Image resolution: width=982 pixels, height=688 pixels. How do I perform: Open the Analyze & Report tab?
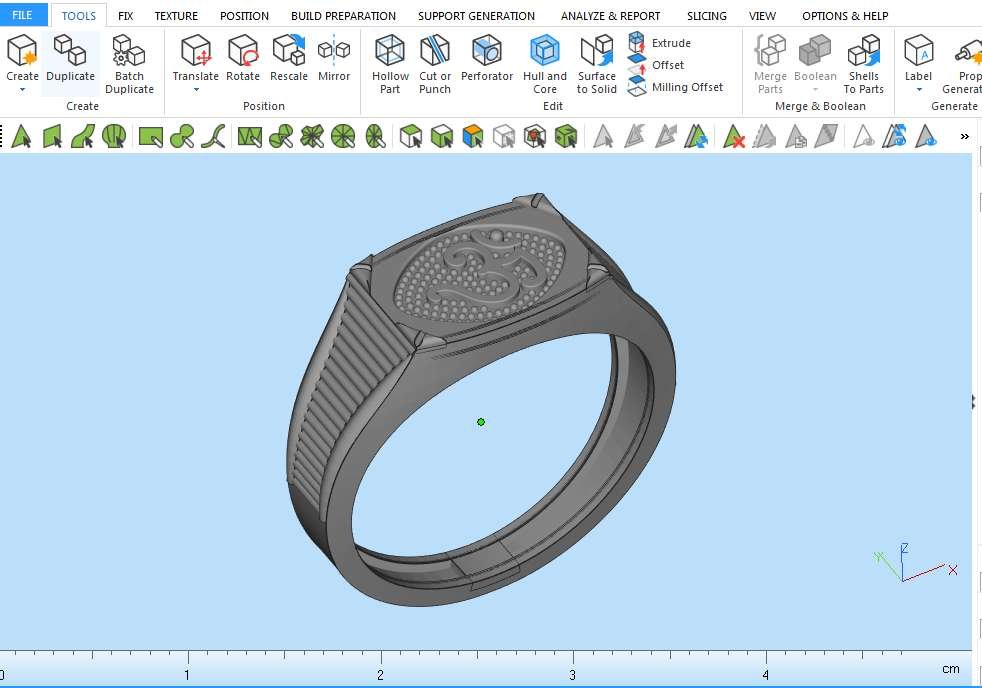click(x=610, y=16)
